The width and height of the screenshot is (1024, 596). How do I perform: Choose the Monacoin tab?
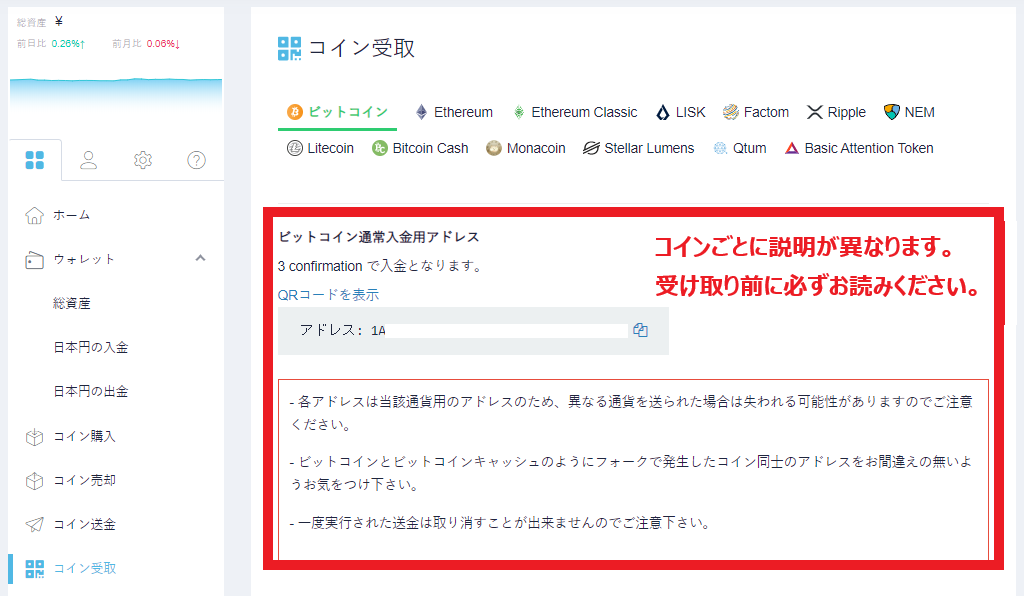[x=526, y=148]
